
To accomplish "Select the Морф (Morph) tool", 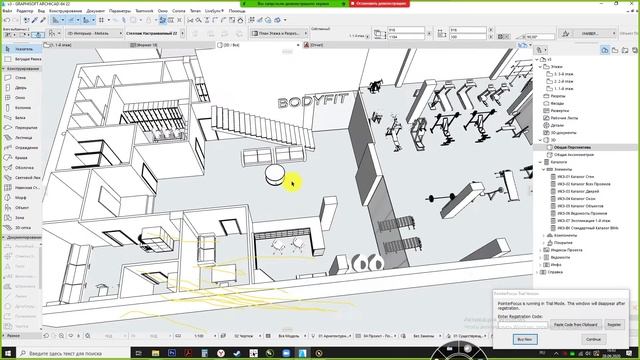I will 22,198.
